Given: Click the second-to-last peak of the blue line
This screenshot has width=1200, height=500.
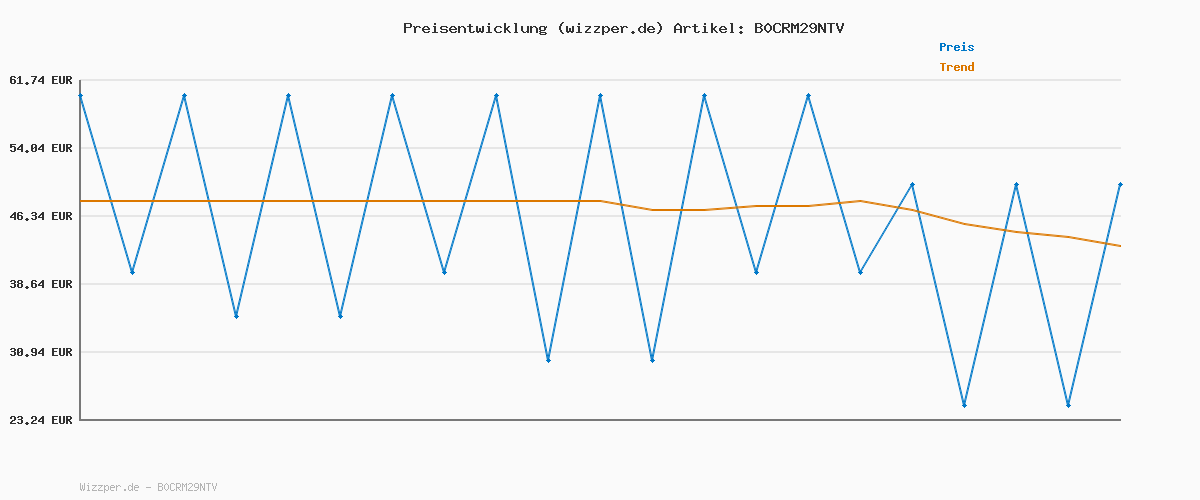Looking at the screenshot, I should coord(1016,185).
